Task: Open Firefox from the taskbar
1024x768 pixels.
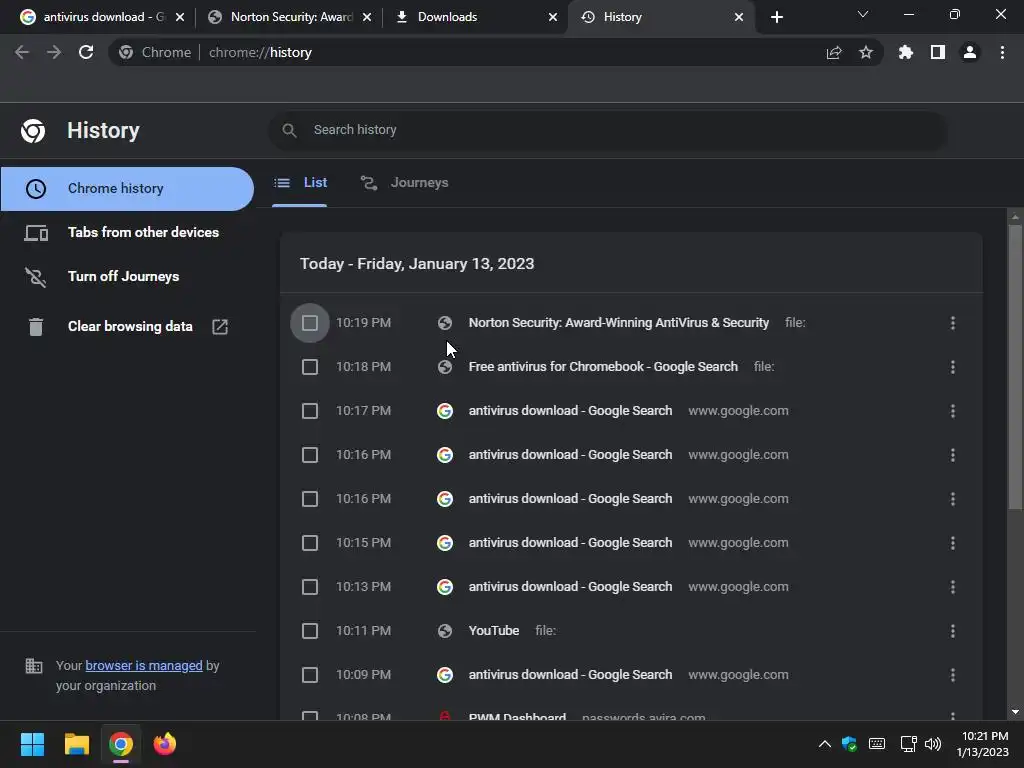Action: [x=165, y=744]
